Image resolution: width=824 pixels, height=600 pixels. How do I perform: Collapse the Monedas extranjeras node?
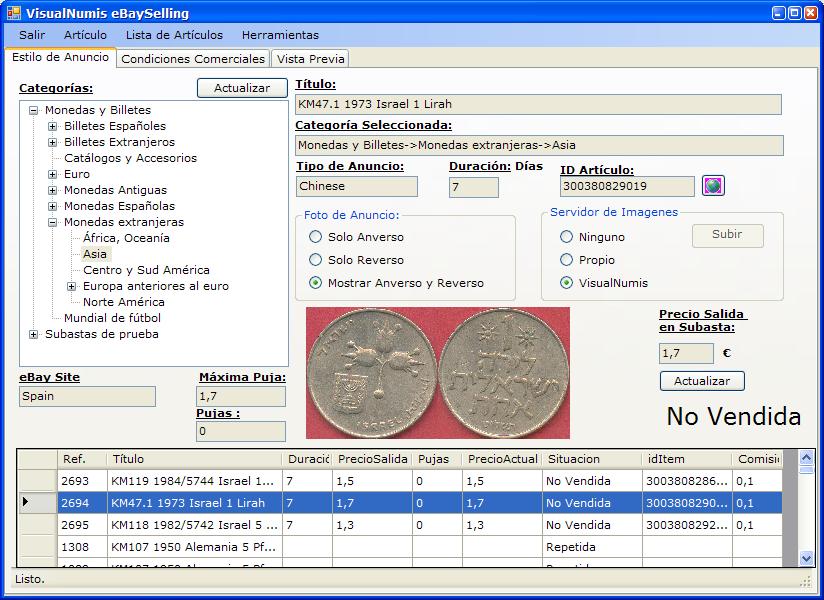click(53, 222)
